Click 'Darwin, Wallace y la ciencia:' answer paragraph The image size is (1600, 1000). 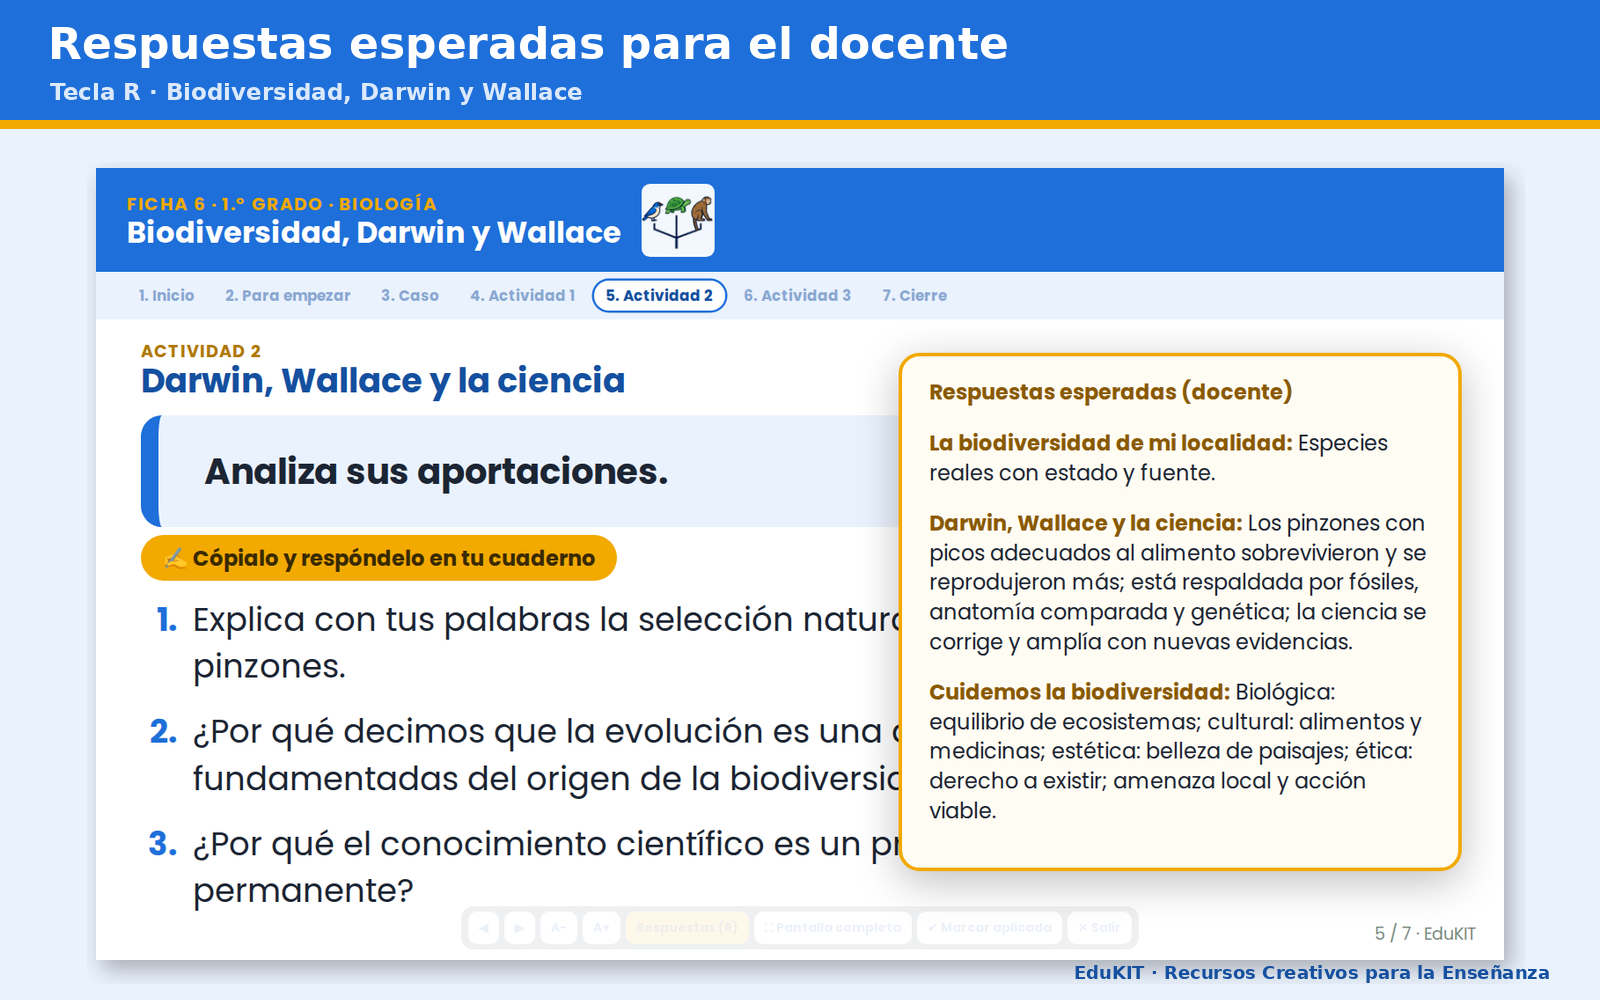tap(1178, 582)
